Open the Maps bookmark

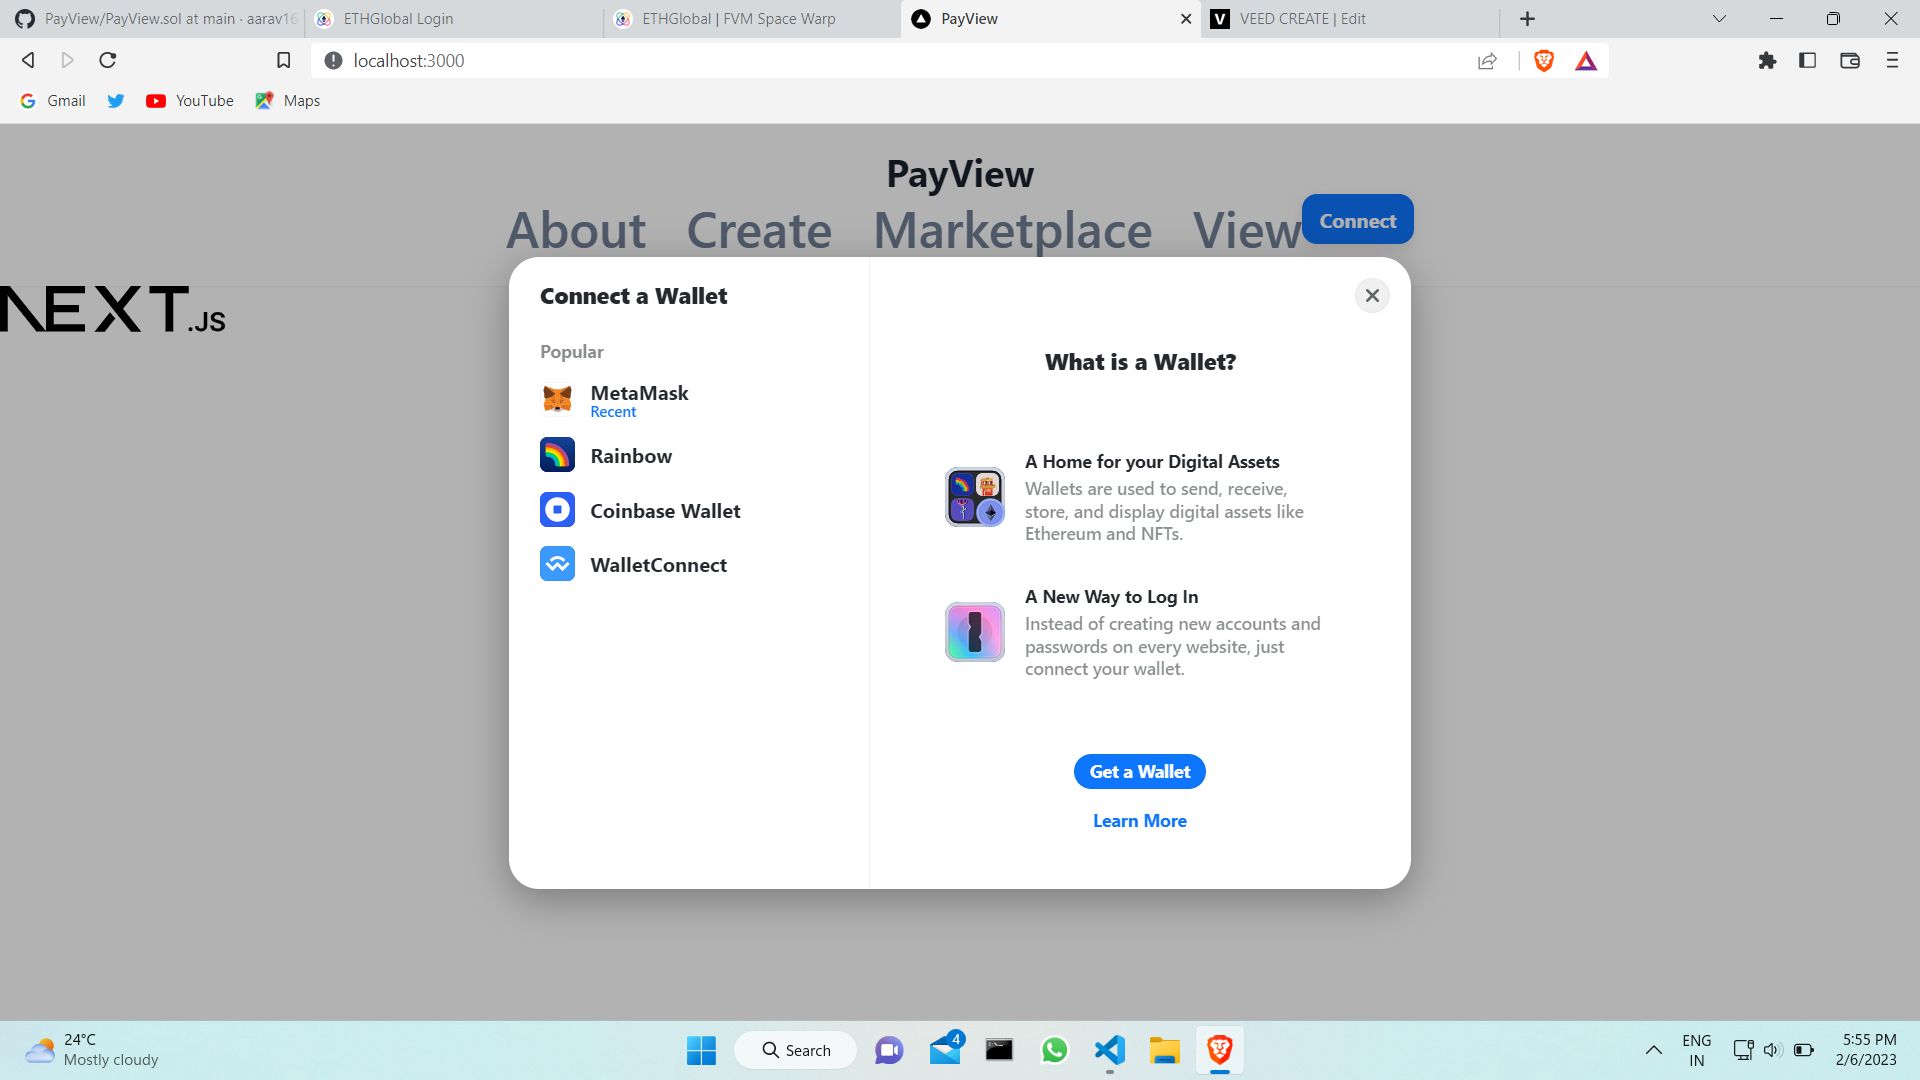coord(287,101)
